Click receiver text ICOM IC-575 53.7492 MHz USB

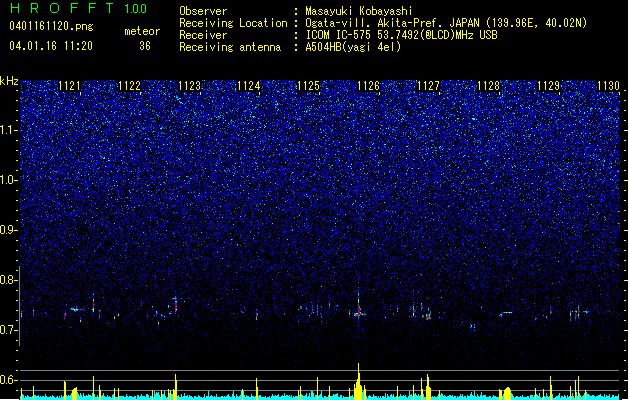tap(401, 35)
